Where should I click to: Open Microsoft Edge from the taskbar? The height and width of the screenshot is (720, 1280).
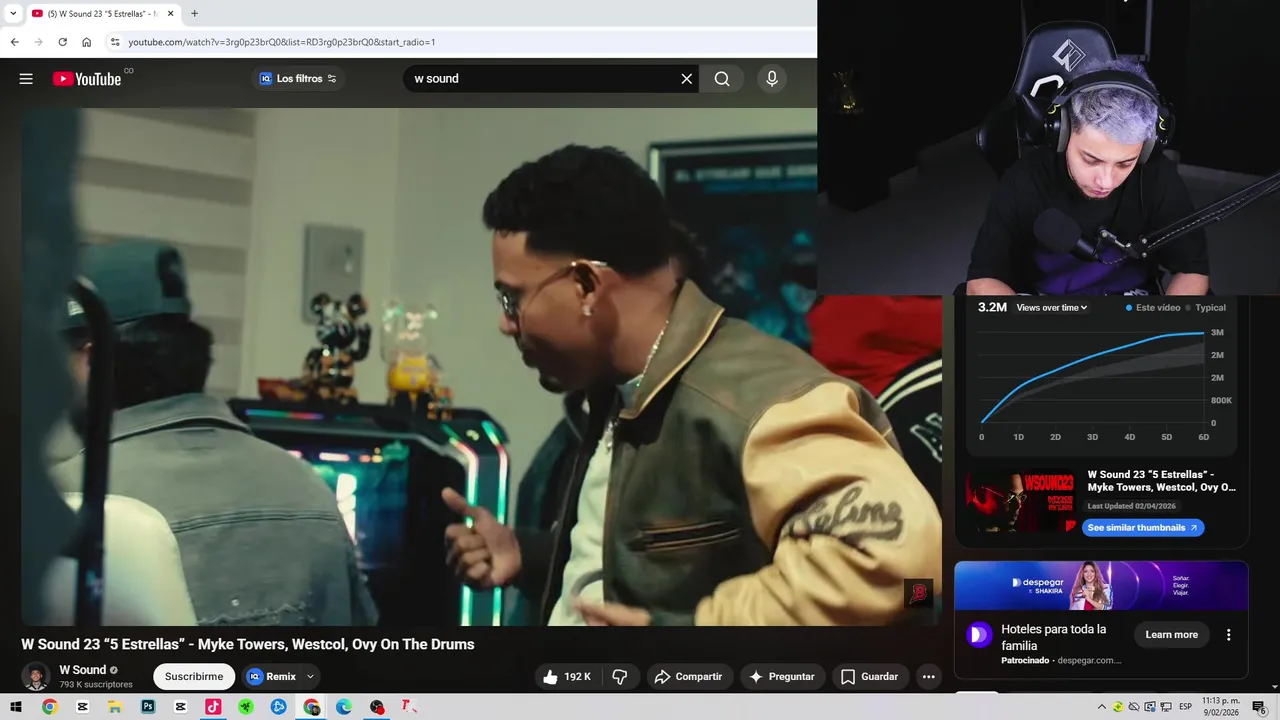pos(344,707)
